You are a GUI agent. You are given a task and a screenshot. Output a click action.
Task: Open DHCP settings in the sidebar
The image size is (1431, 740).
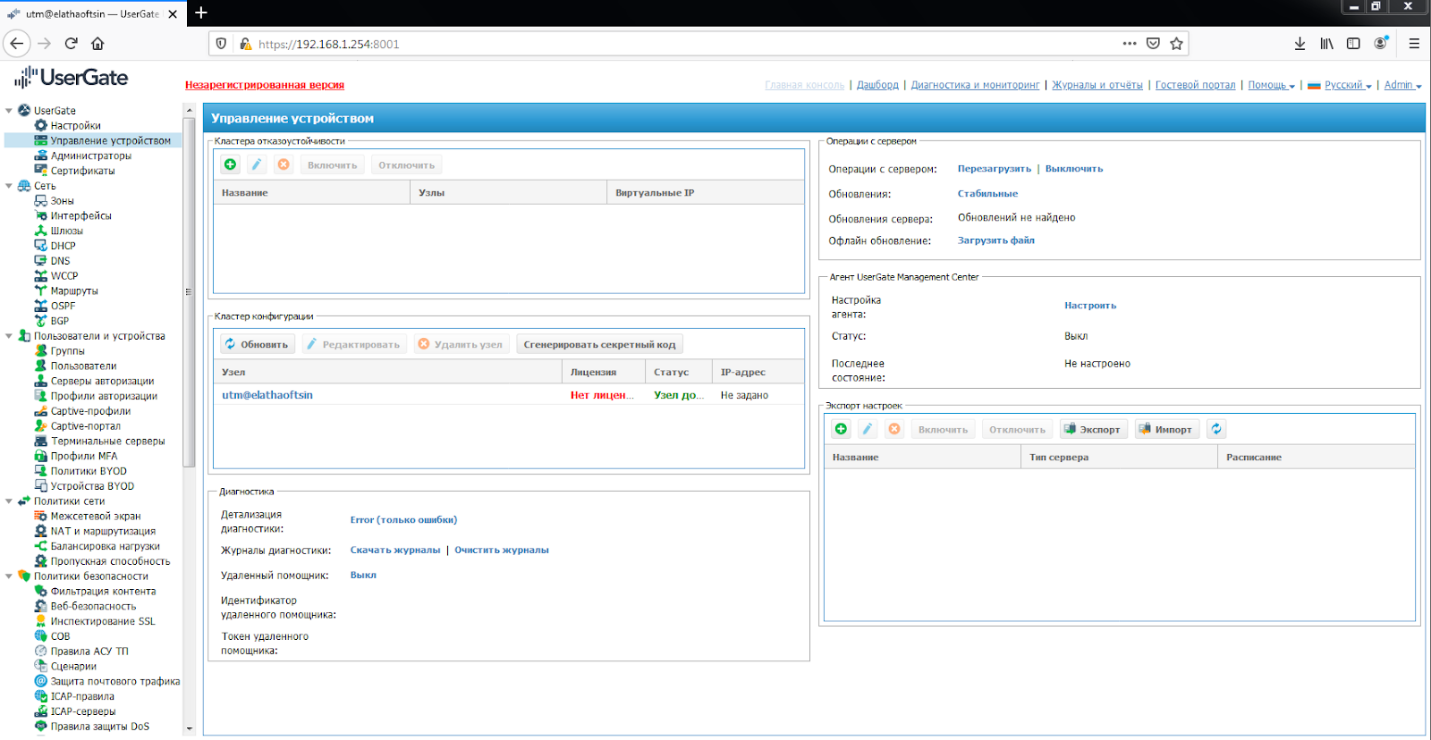click(x=63, y=246)
